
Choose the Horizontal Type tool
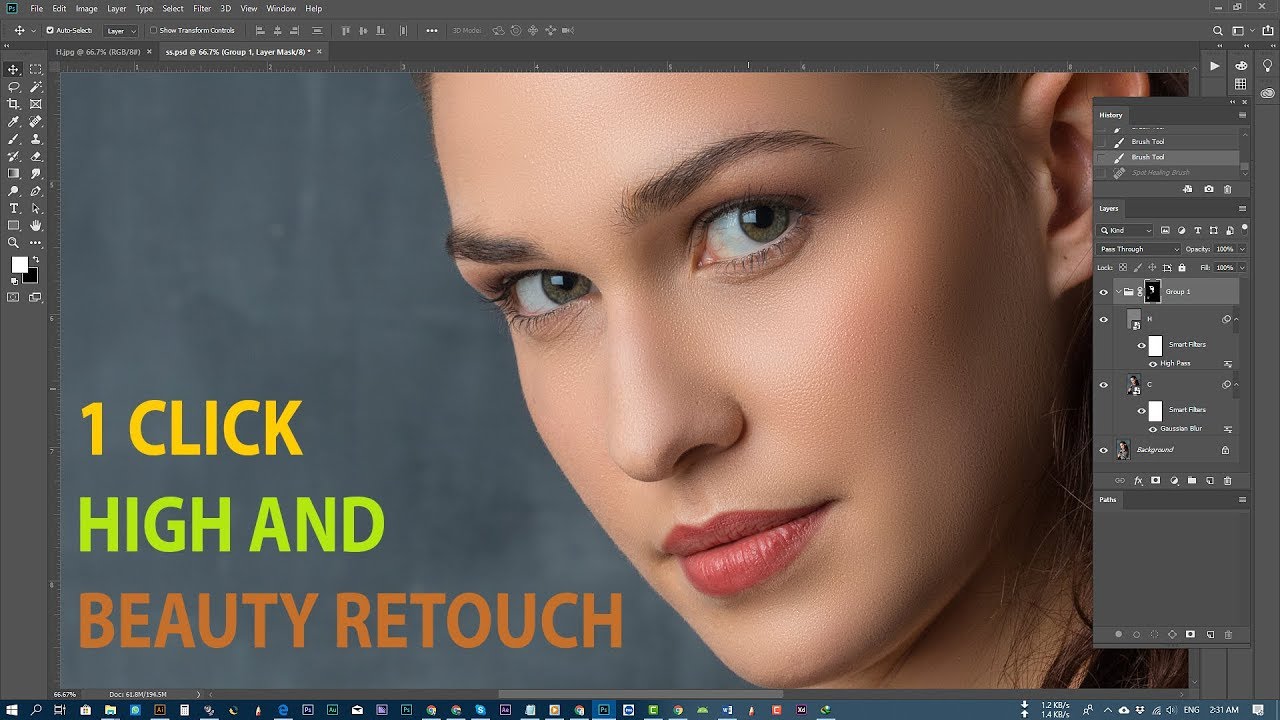[x=13, y=208]
